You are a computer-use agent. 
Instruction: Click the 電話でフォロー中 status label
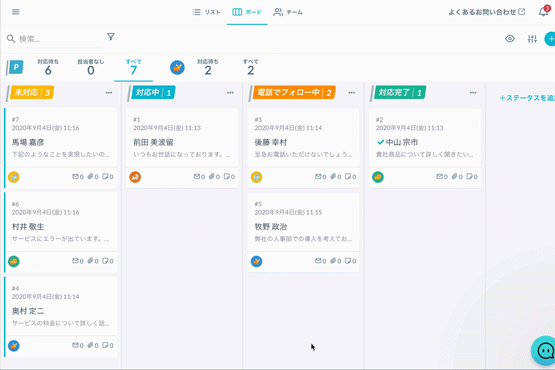294,92
